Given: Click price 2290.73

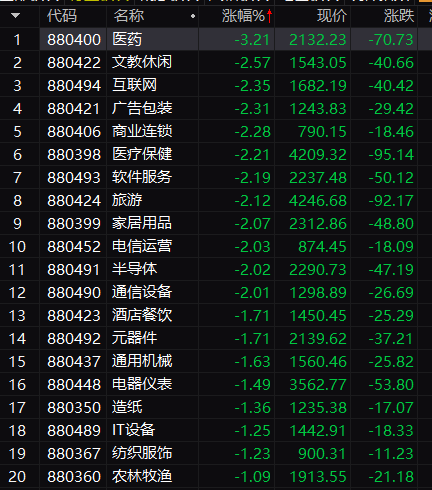Looking at the screenshot, I should [x=318, y=270].
